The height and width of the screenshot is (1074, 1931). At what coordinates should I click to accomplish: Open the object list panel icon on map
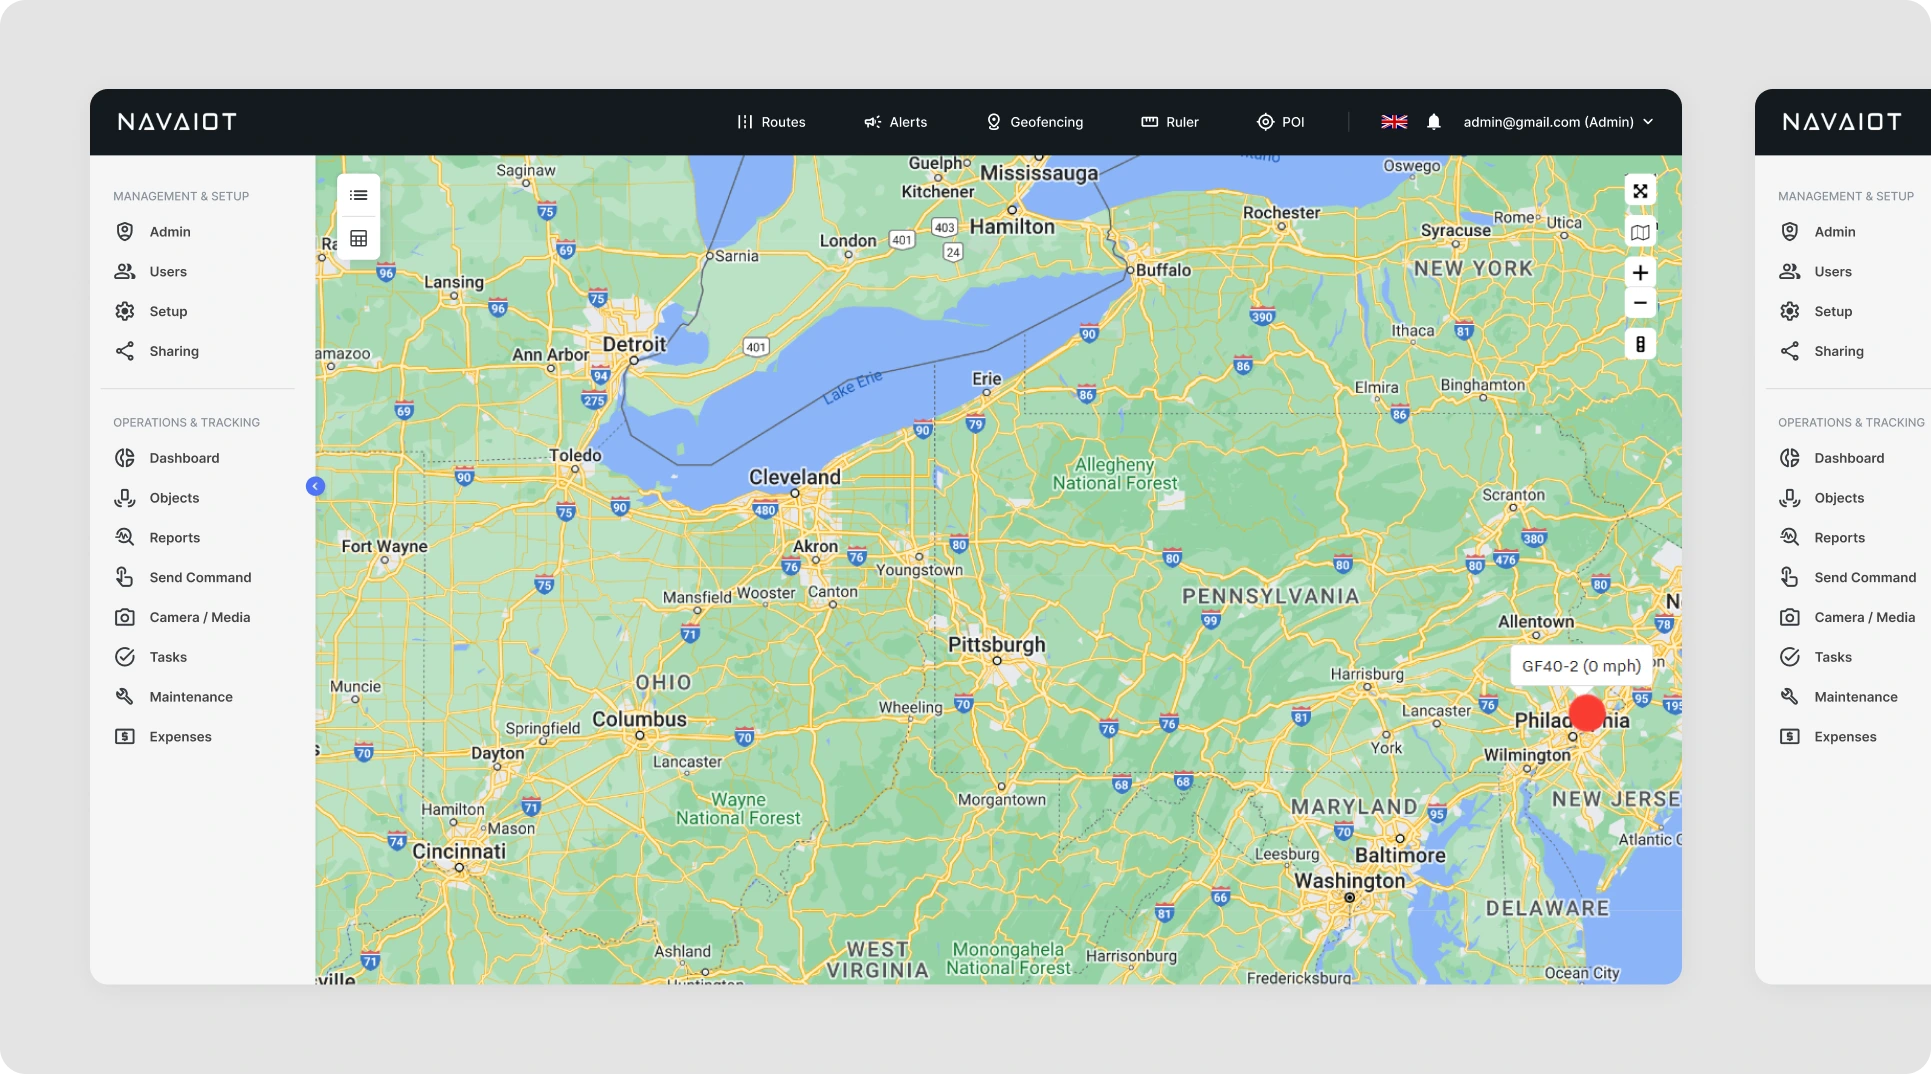point(359,195)
